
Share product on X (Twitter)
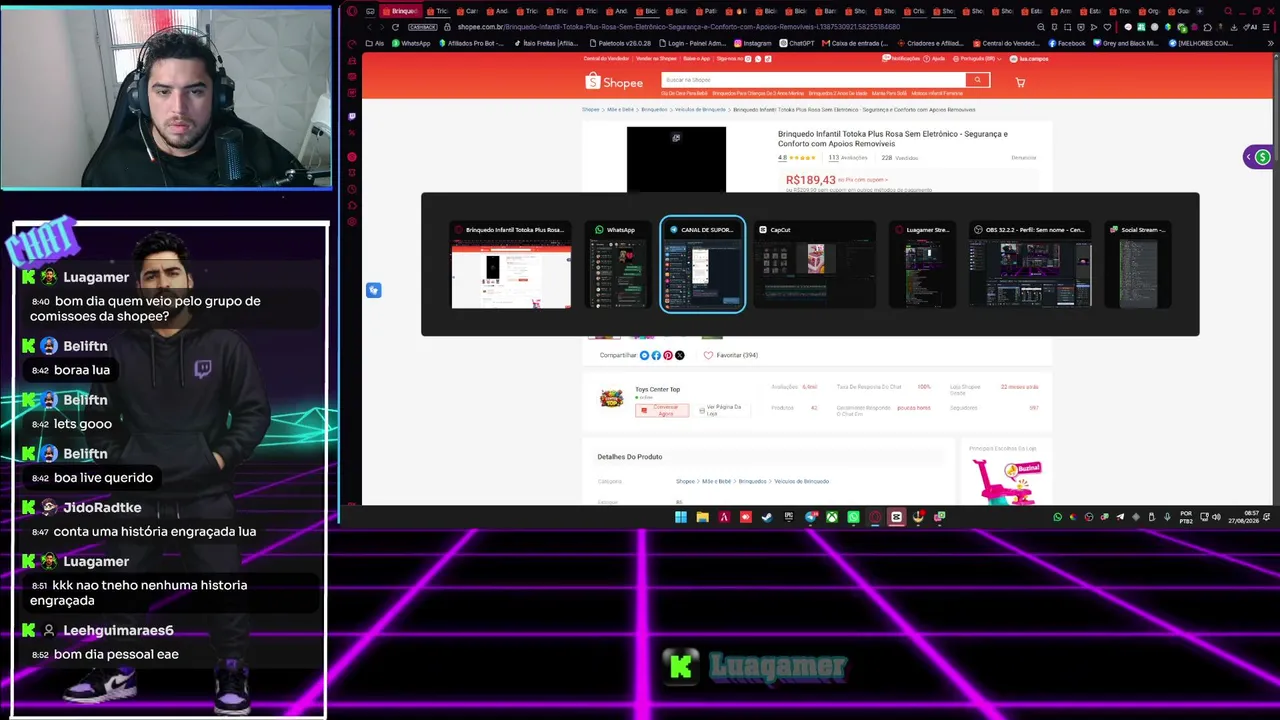[680, 355]
